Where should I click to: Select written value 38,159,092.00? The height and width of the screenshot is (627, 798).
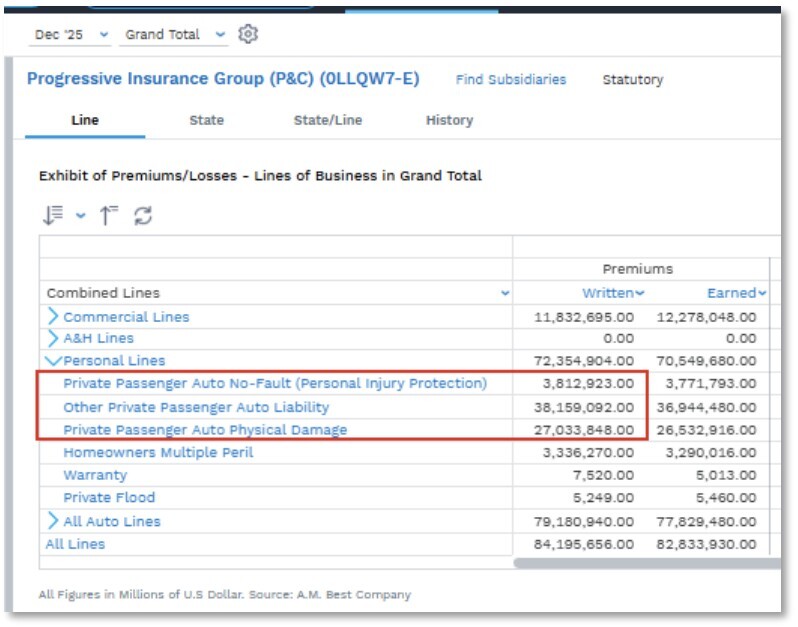tap(584, 407)
